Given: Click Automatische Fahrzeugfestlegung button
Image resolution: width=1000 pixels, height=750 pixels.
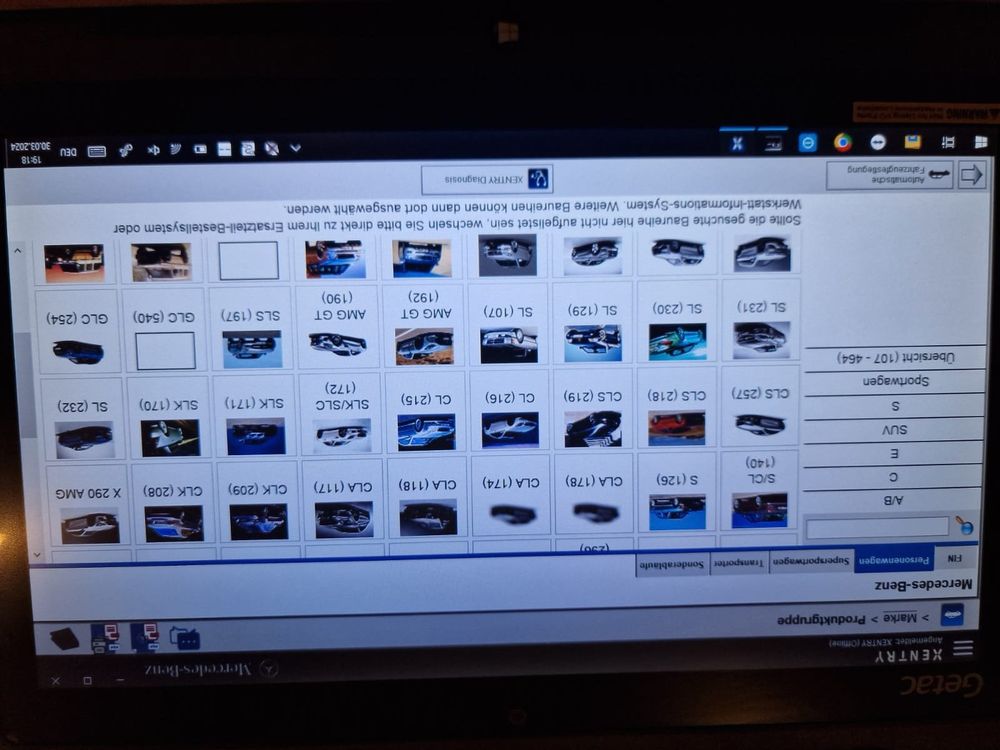Looking at the screenshot, I should [890, 176].
